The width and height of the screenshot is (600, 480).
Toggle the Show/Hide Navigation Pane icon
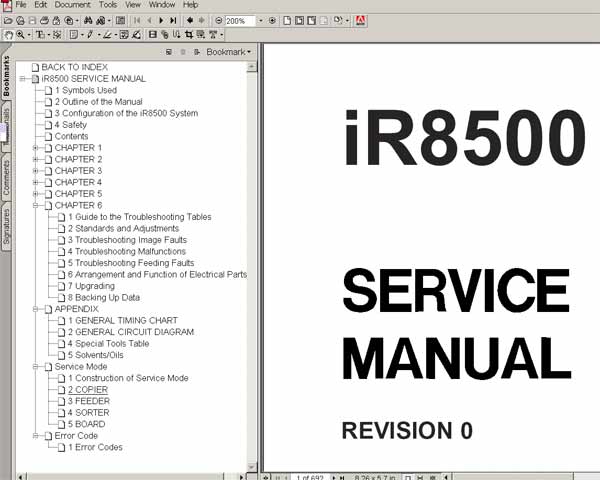pos(120,20)
